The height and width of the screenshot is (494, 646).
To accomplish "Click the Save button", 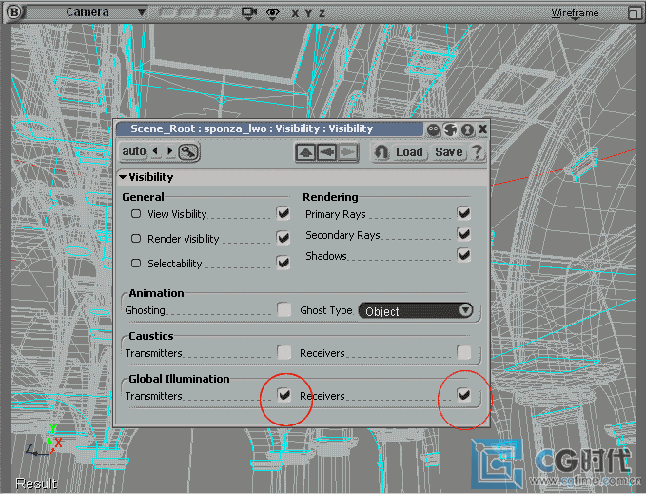I will pos(448,152).
